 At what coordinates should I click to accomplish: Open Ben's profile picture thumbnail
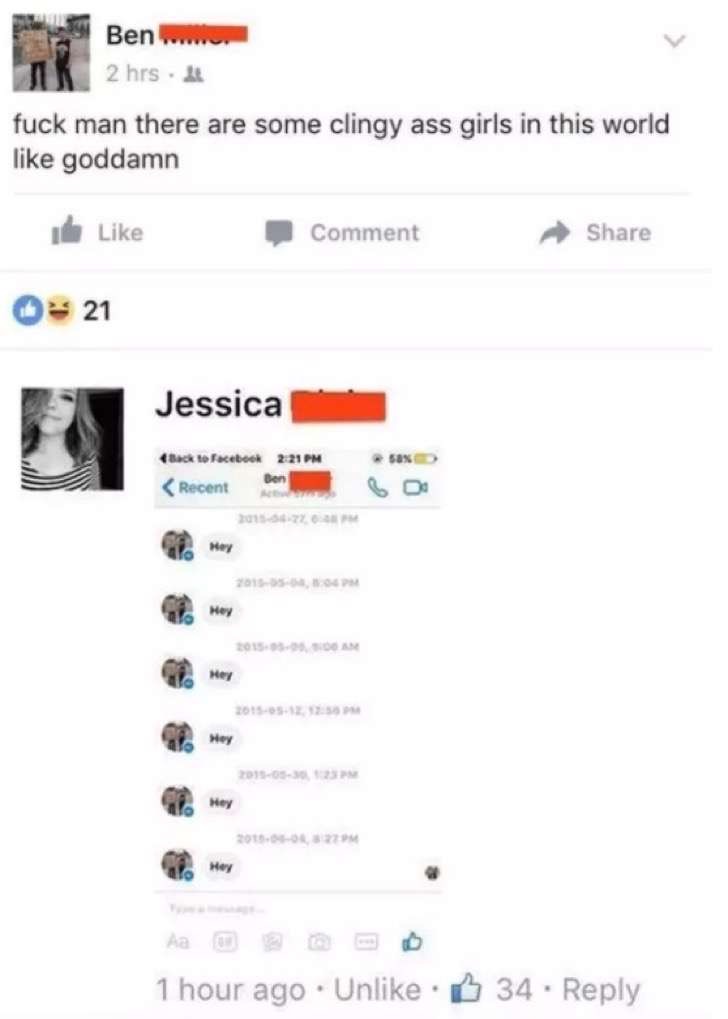pyautogui.click(x=51, y=52)
